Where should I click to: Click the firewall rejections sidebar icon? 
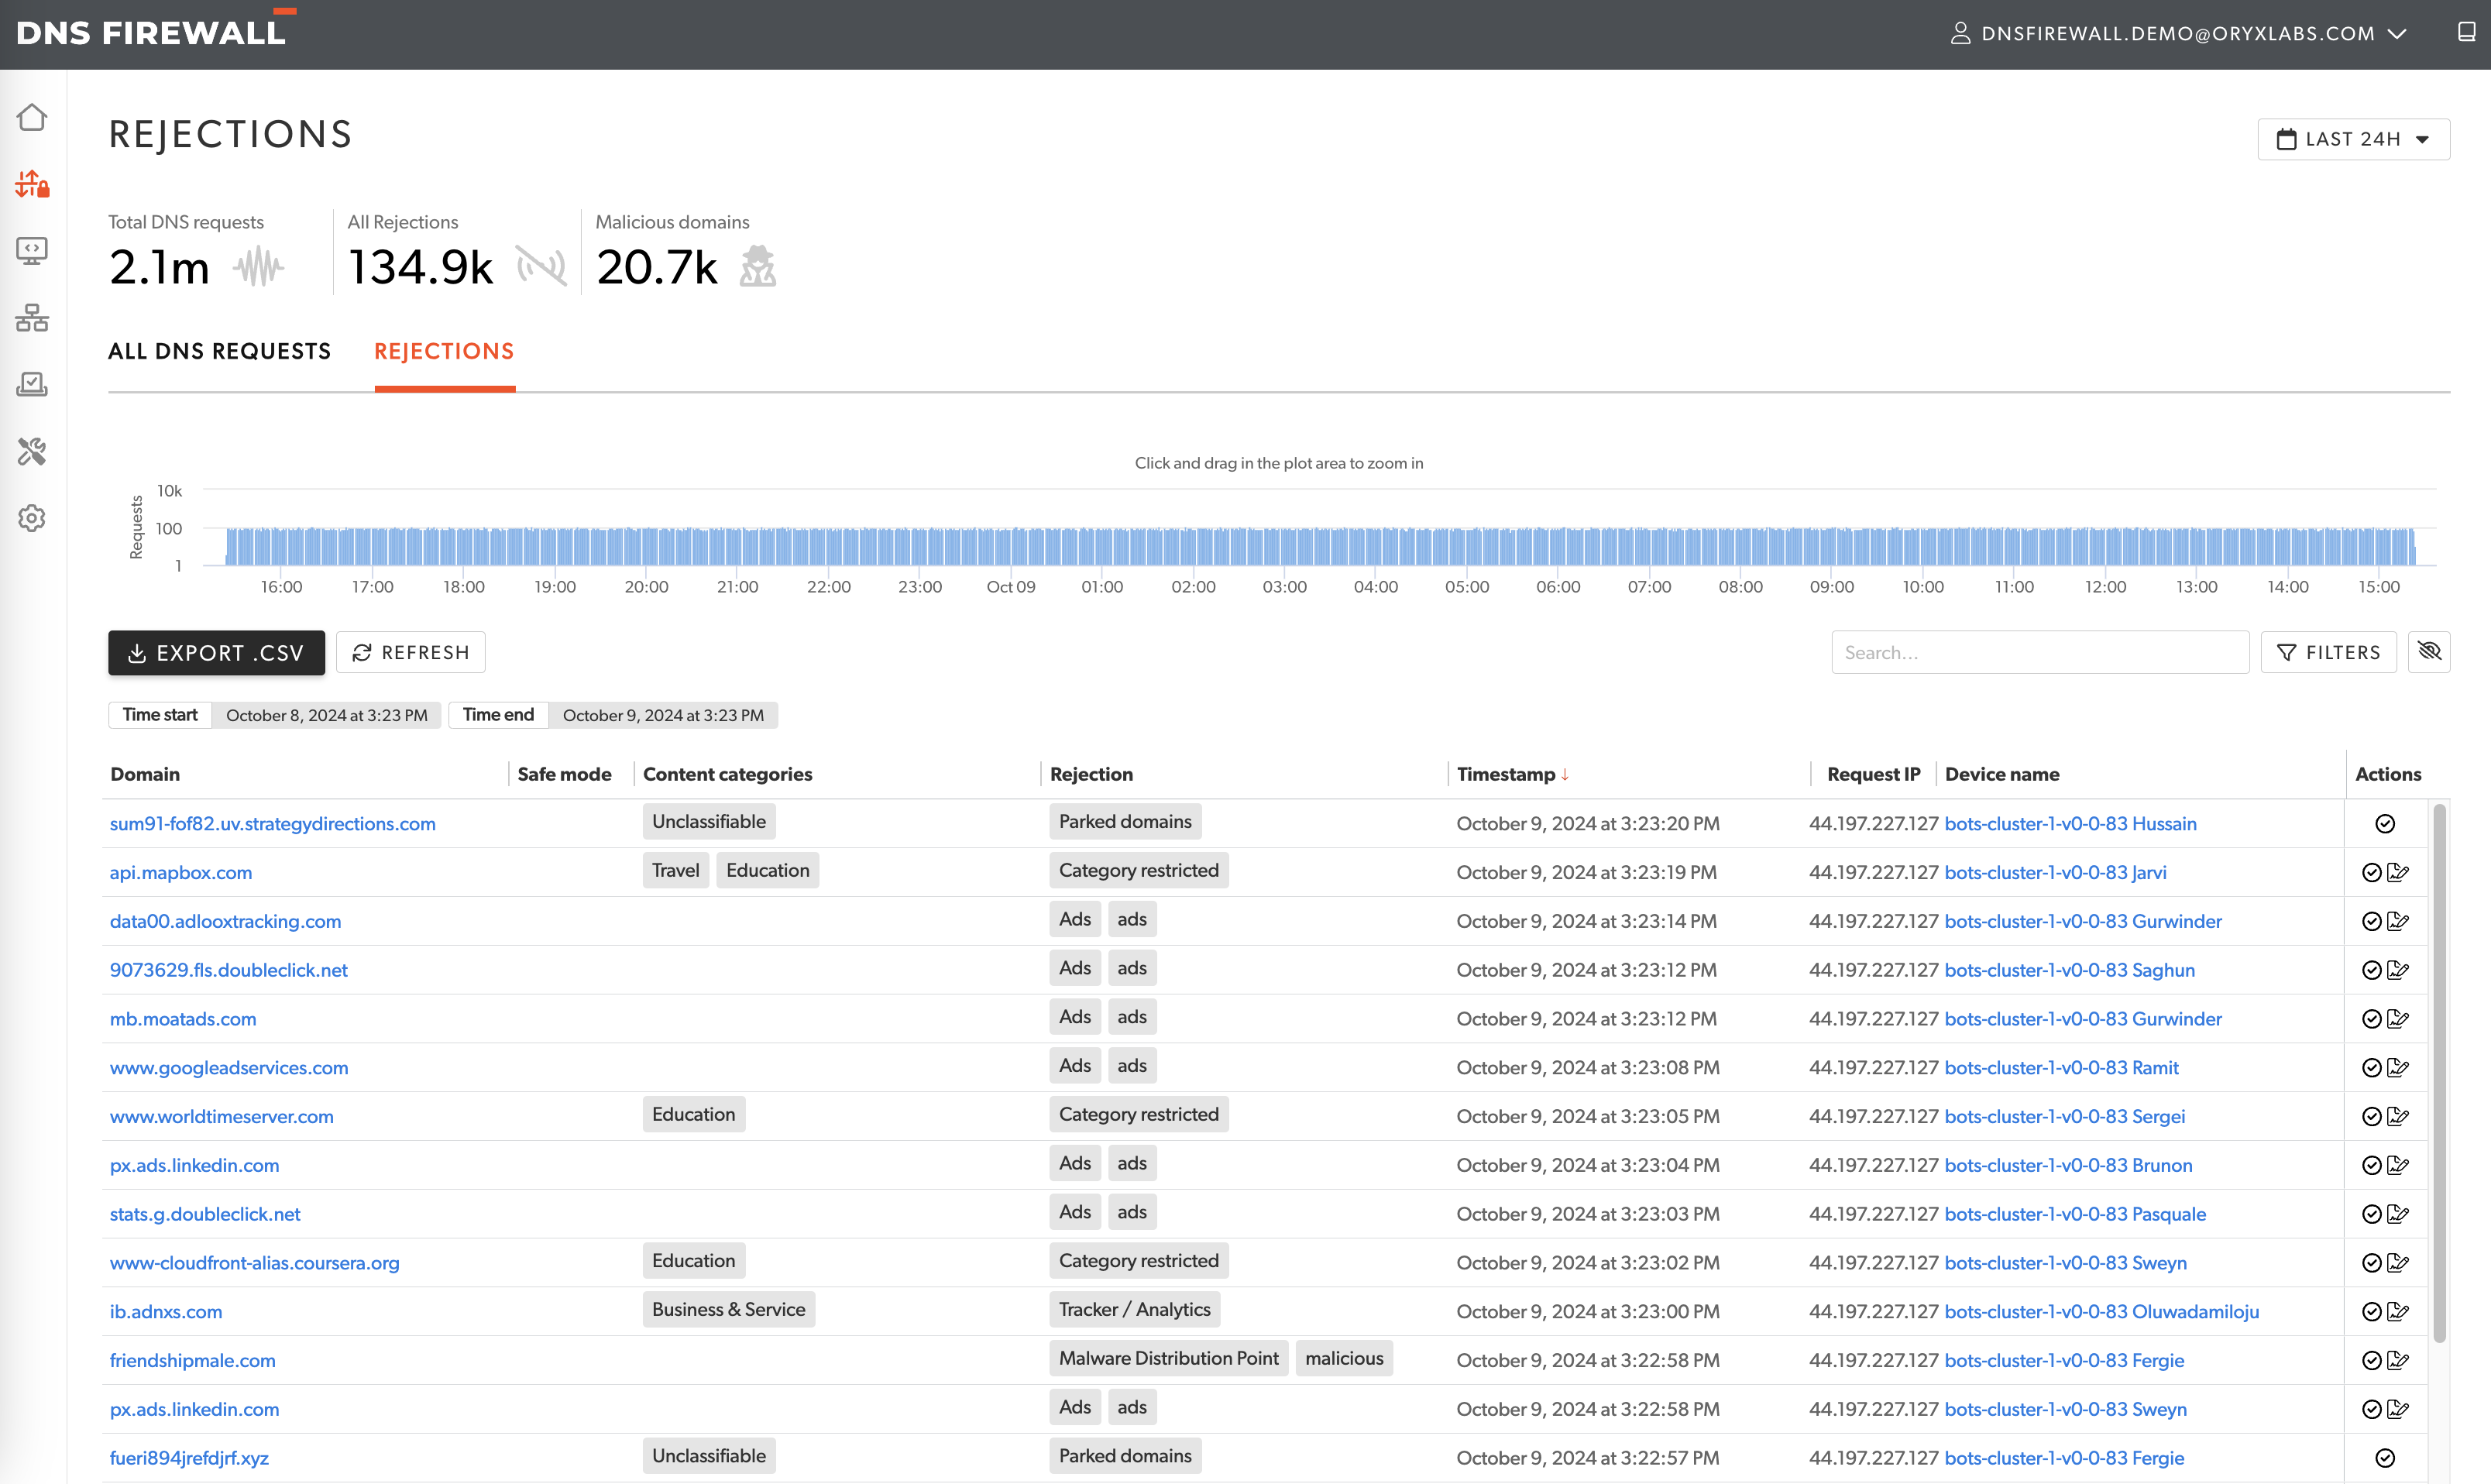click(x=32, y=184)
